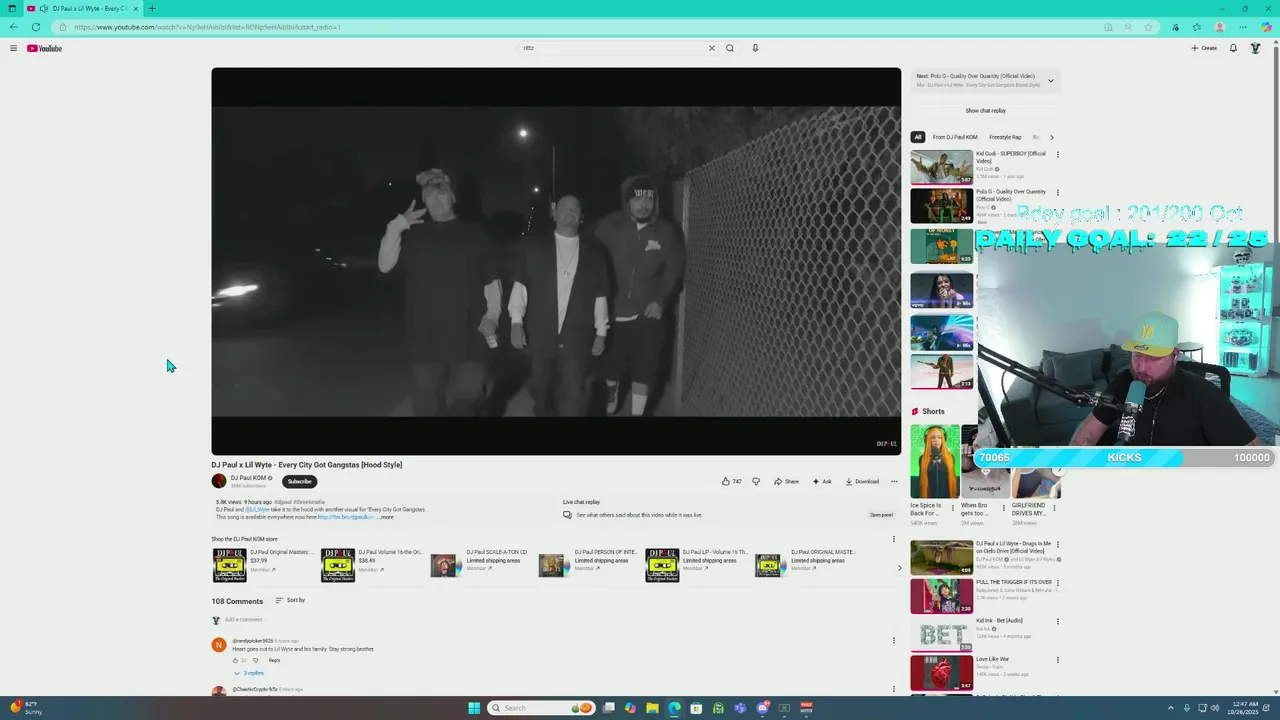Open options for Kid Cudi SUPERBOY video

pos(1057,155)
